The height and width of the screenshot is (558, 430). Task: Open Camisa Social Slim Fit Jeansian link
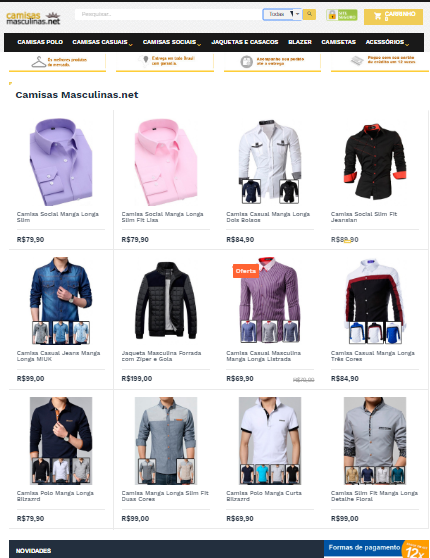click(363, 217)
